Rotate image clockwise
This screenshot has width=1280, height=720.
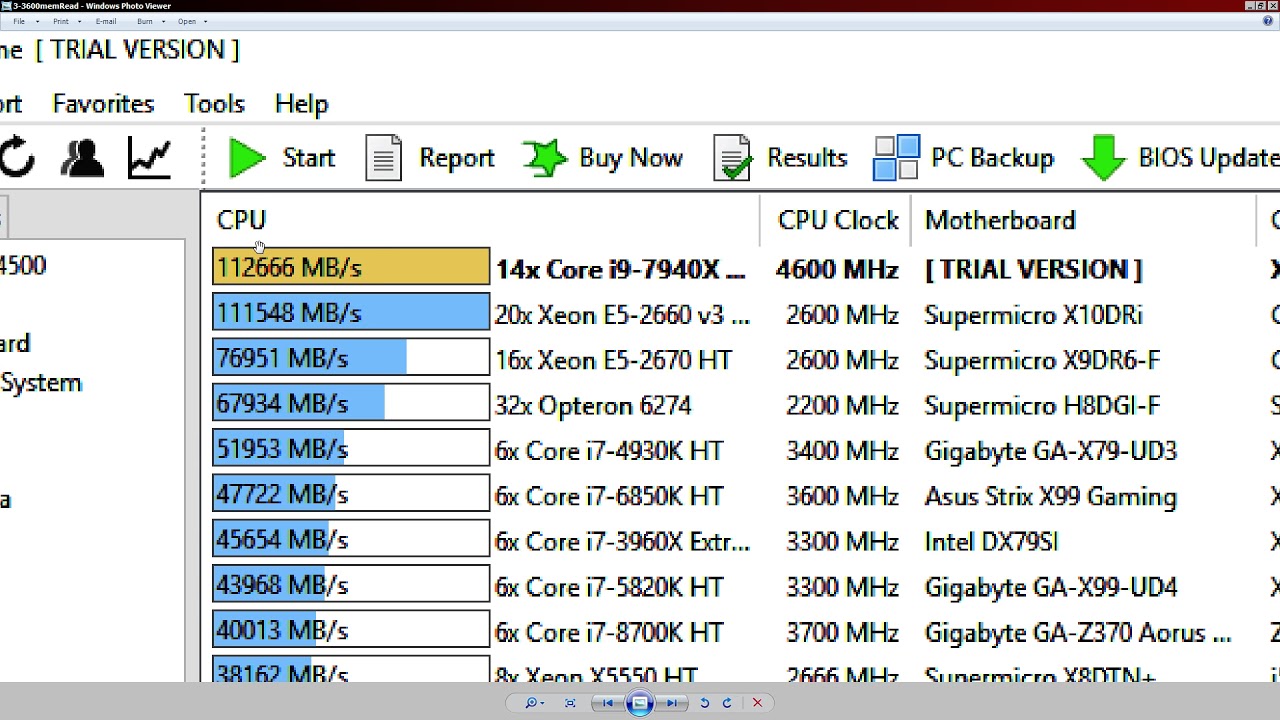(727, 703)
